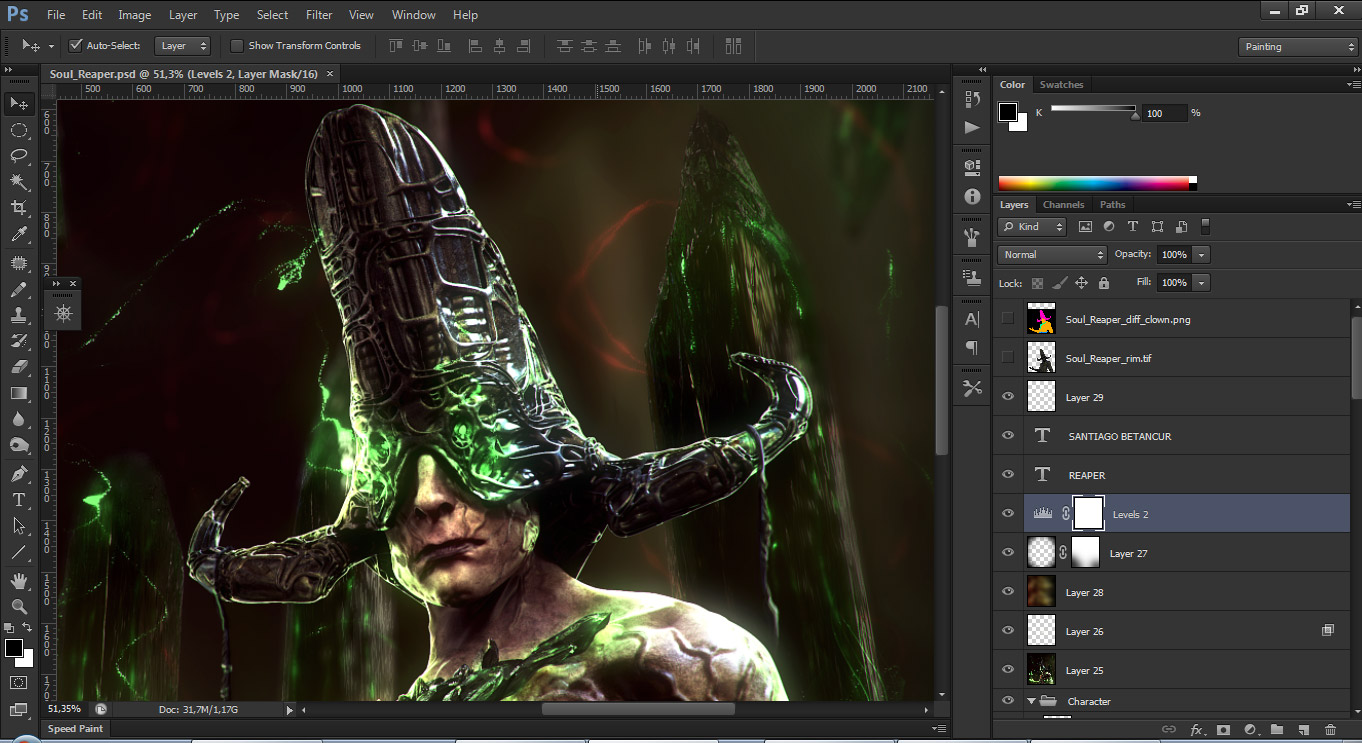The image size is (1362, 743).
Task: Open the Layers panel flyout menu
Action: tap(1352, 205)
